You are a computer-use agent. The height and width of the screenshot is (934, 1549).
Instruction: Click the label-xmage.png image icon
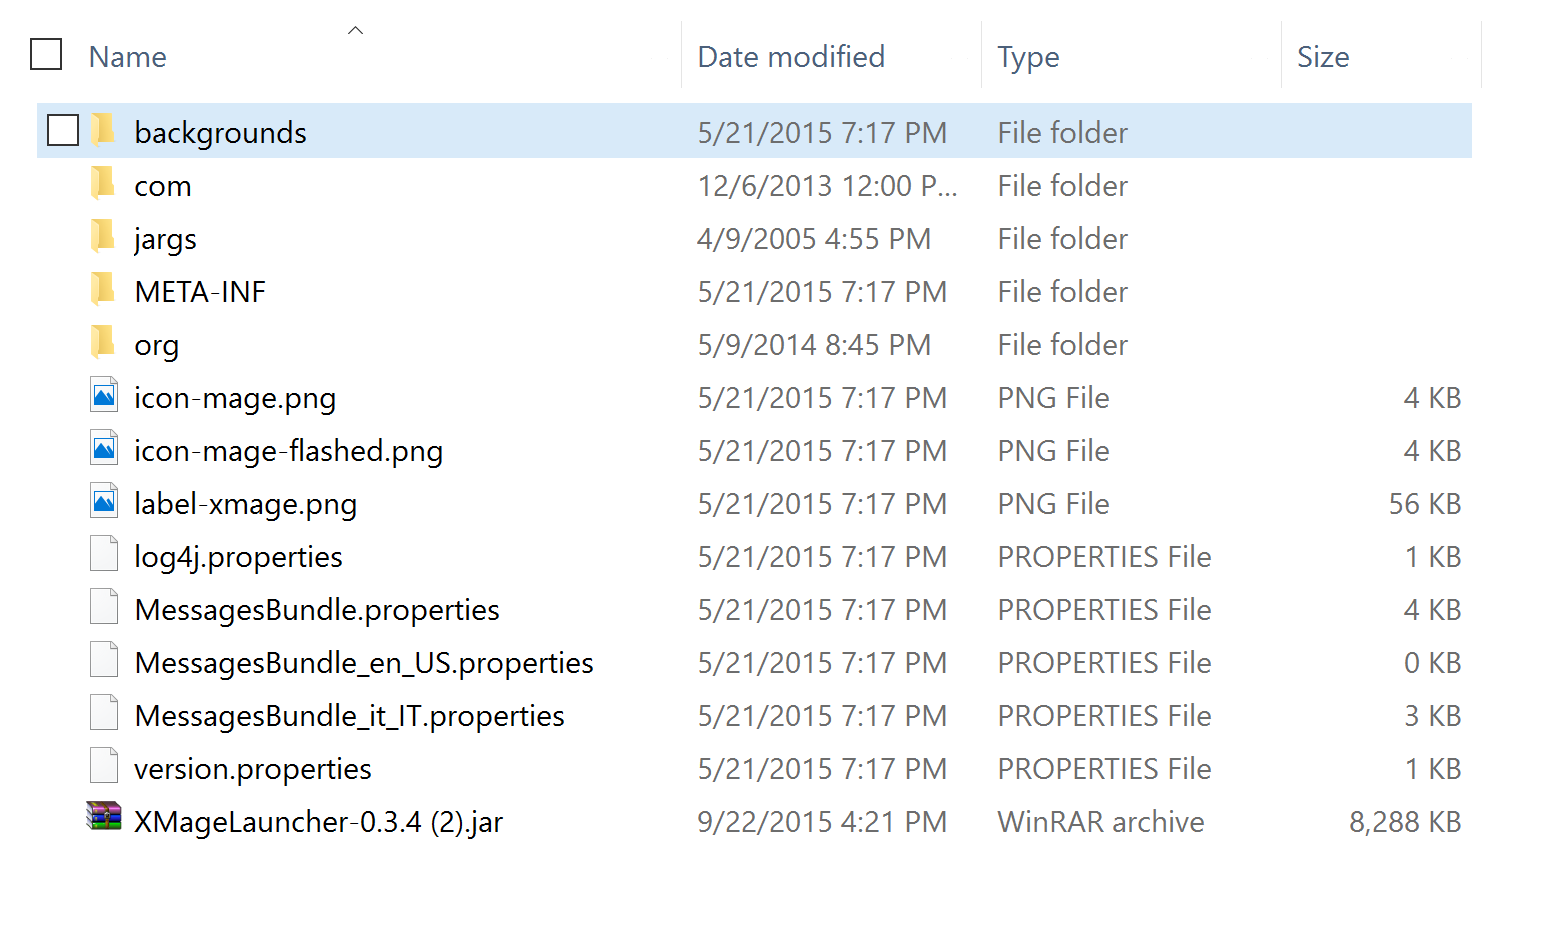104,501
